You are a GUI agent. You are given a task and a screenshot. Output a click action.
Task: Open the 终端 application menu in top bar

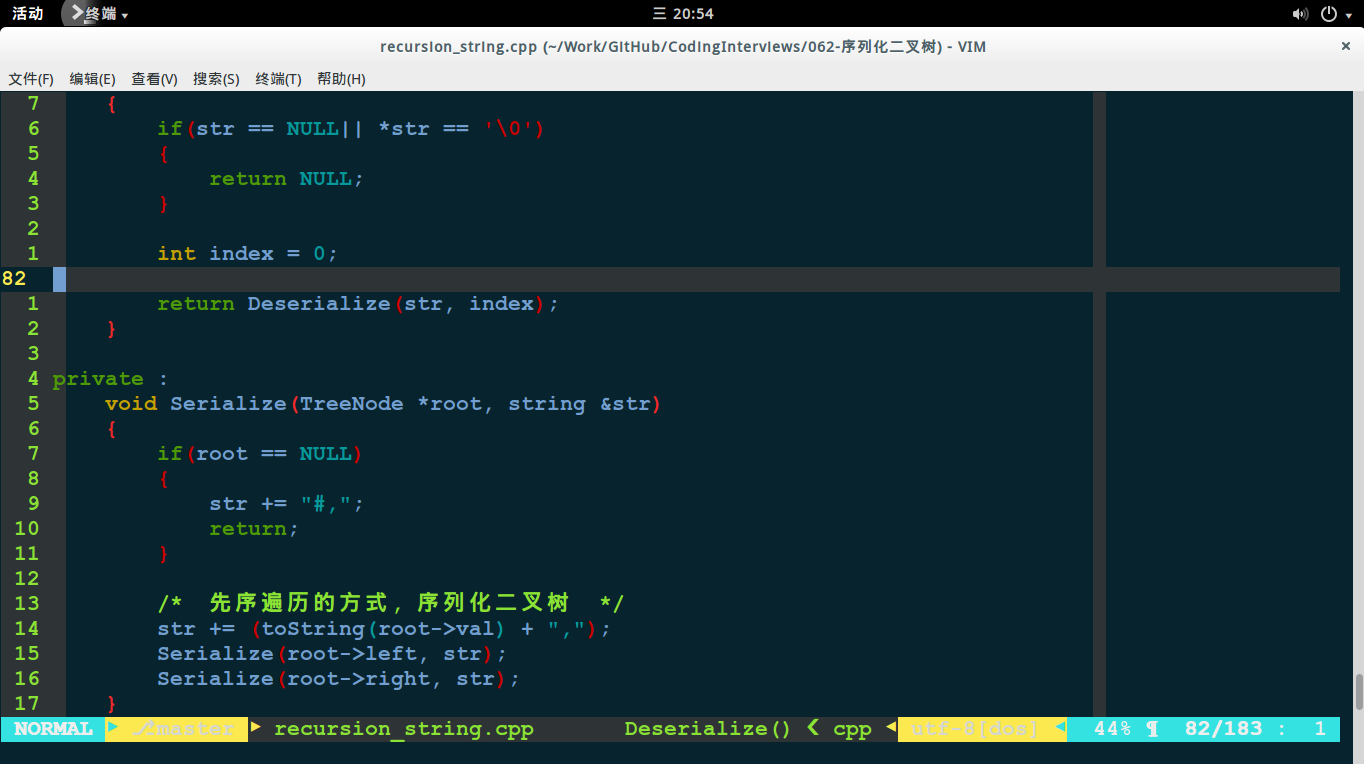106,14
